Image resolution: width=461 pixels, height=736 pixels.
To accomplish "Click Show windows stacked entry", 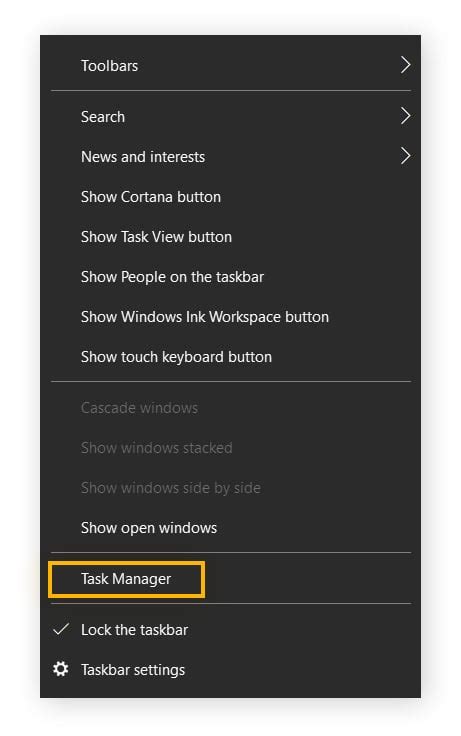I will pos(230,447).
